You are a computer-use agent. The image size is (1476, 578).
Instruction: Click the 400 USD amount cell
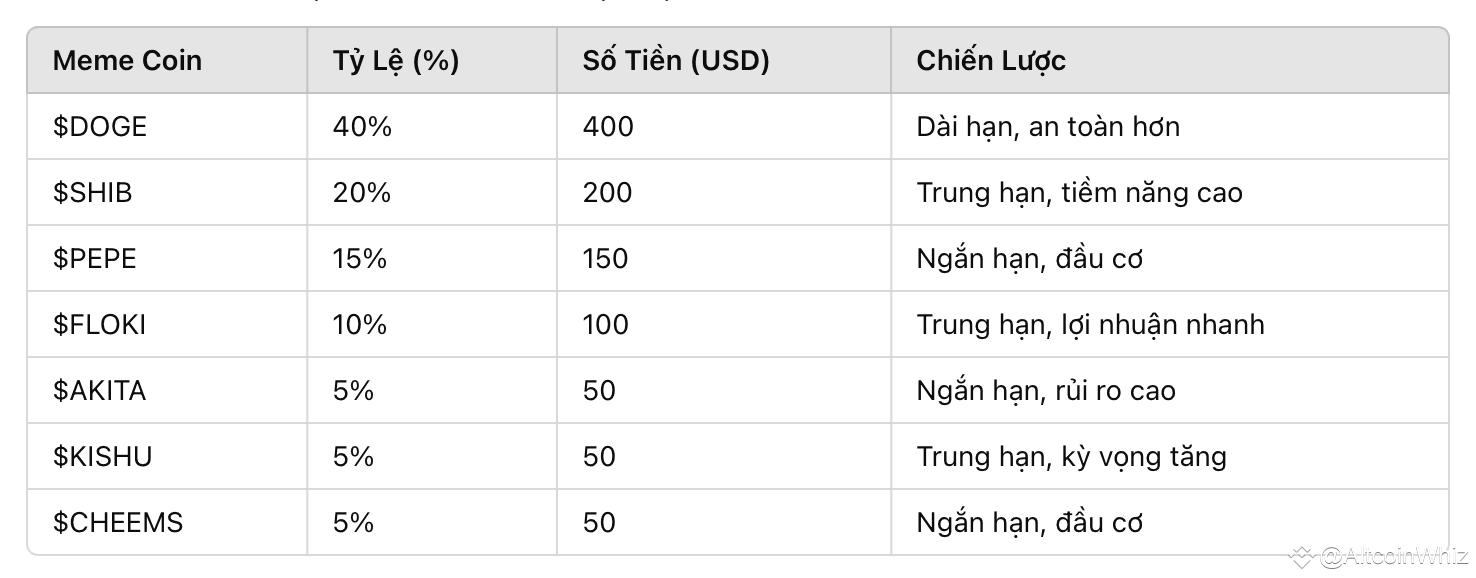click(x=724, y=126)
